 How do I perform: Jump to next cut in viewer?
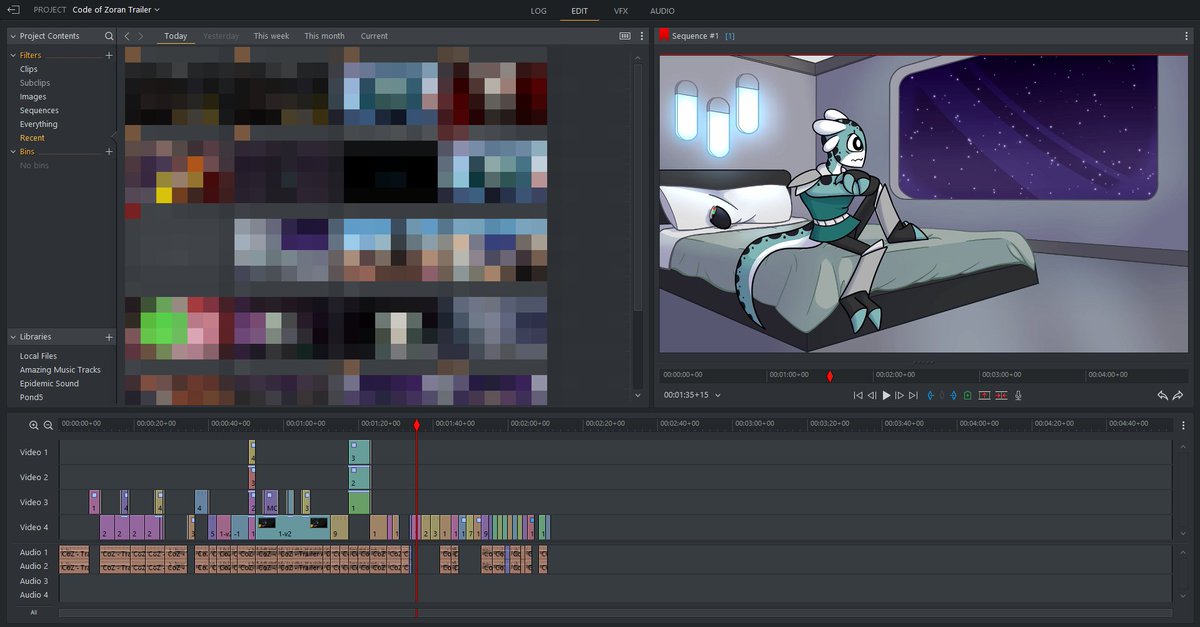coord(913,396)
